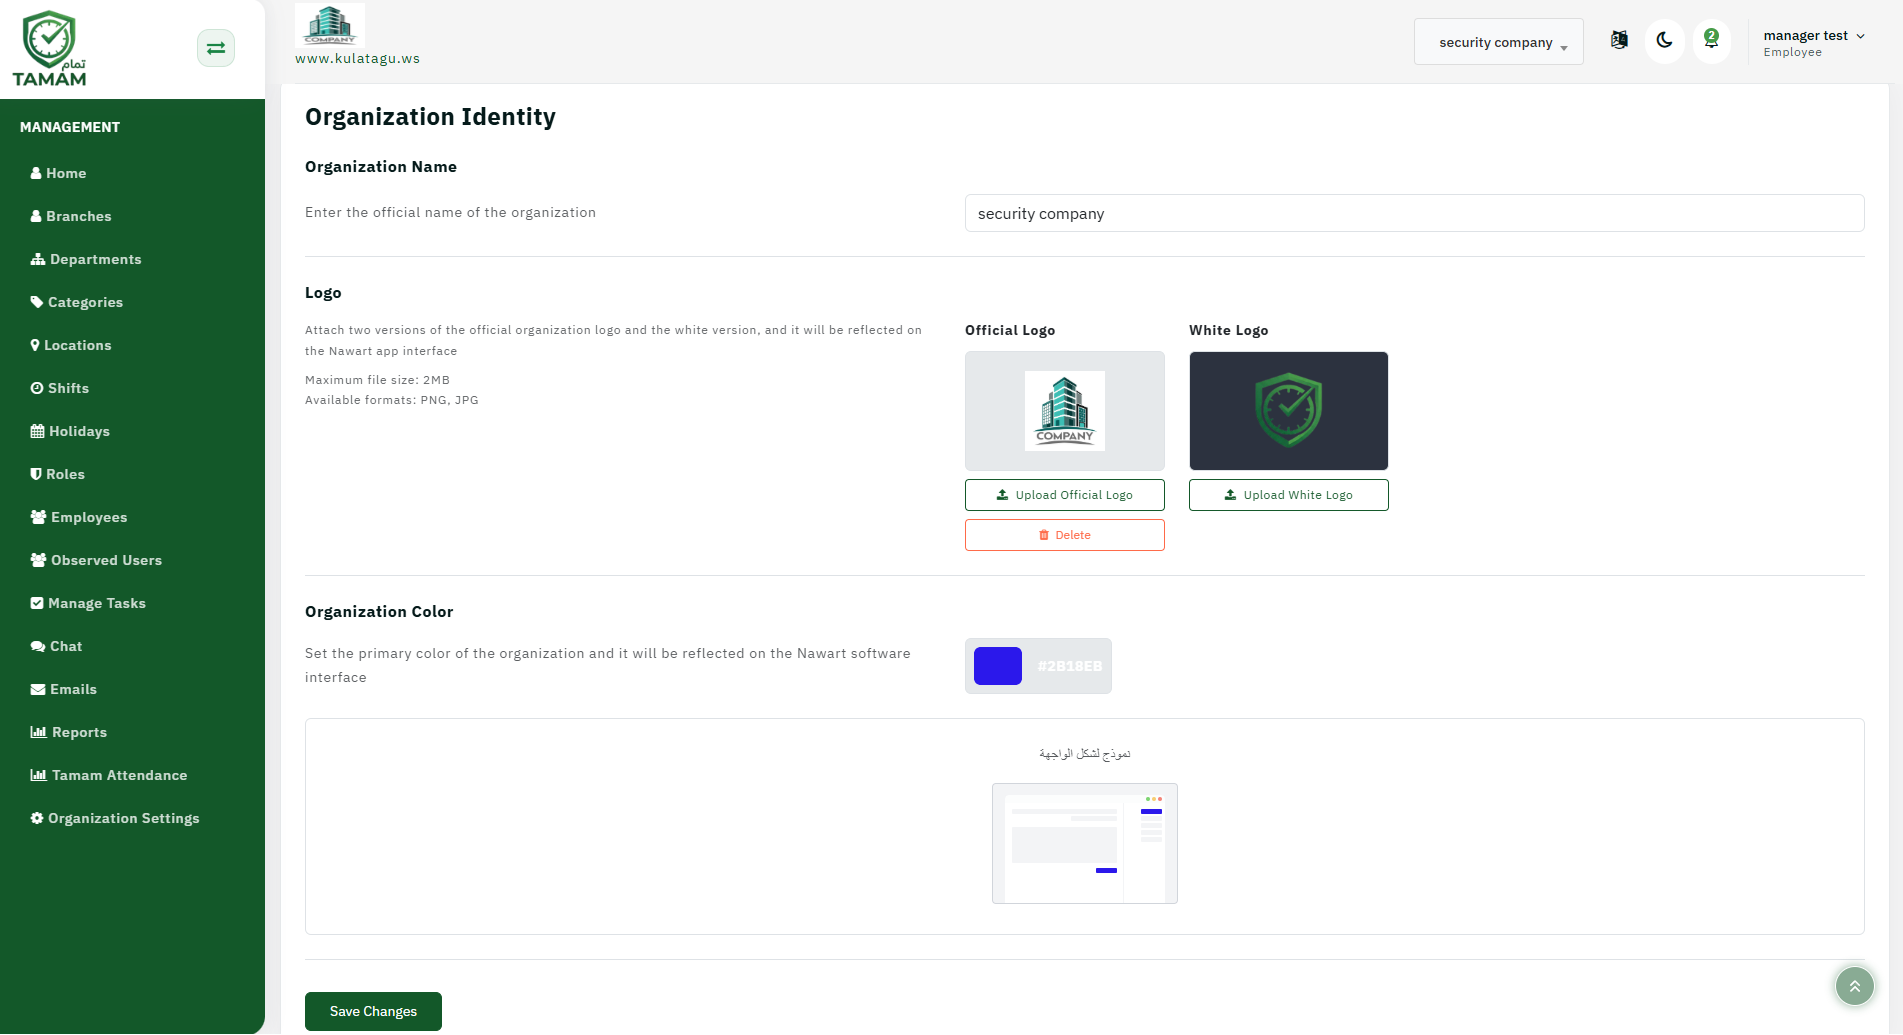Open Holidays page from sidebar
This screenshot has height=1035, width=1903.
70,431
